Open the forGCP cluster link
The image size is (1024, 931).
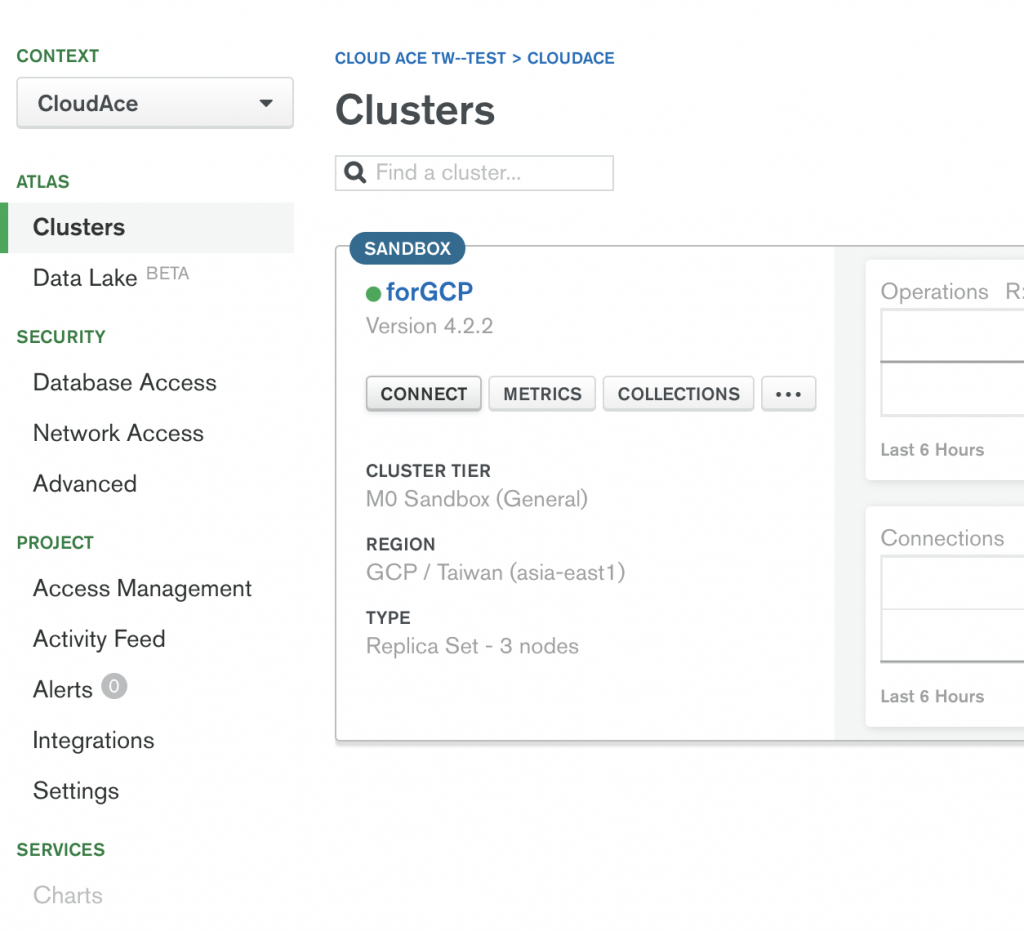[429, 292]
